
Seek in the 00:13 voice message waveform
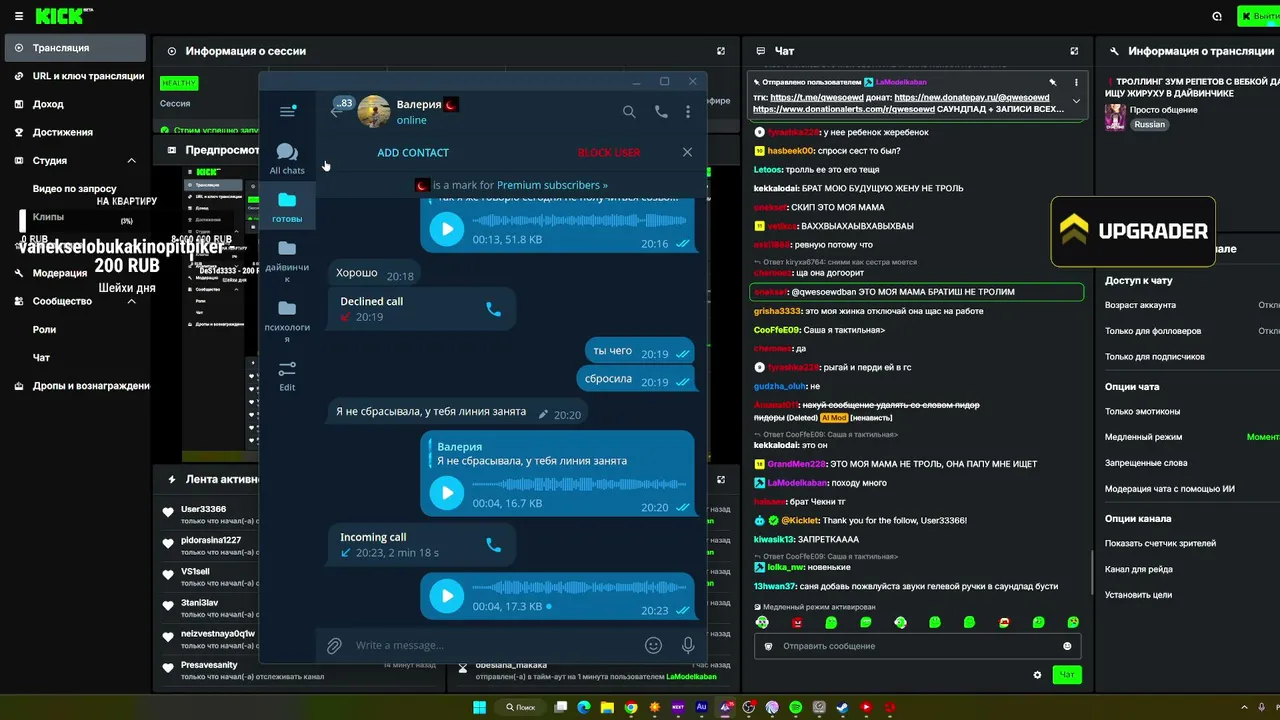[x=580, y=221]
